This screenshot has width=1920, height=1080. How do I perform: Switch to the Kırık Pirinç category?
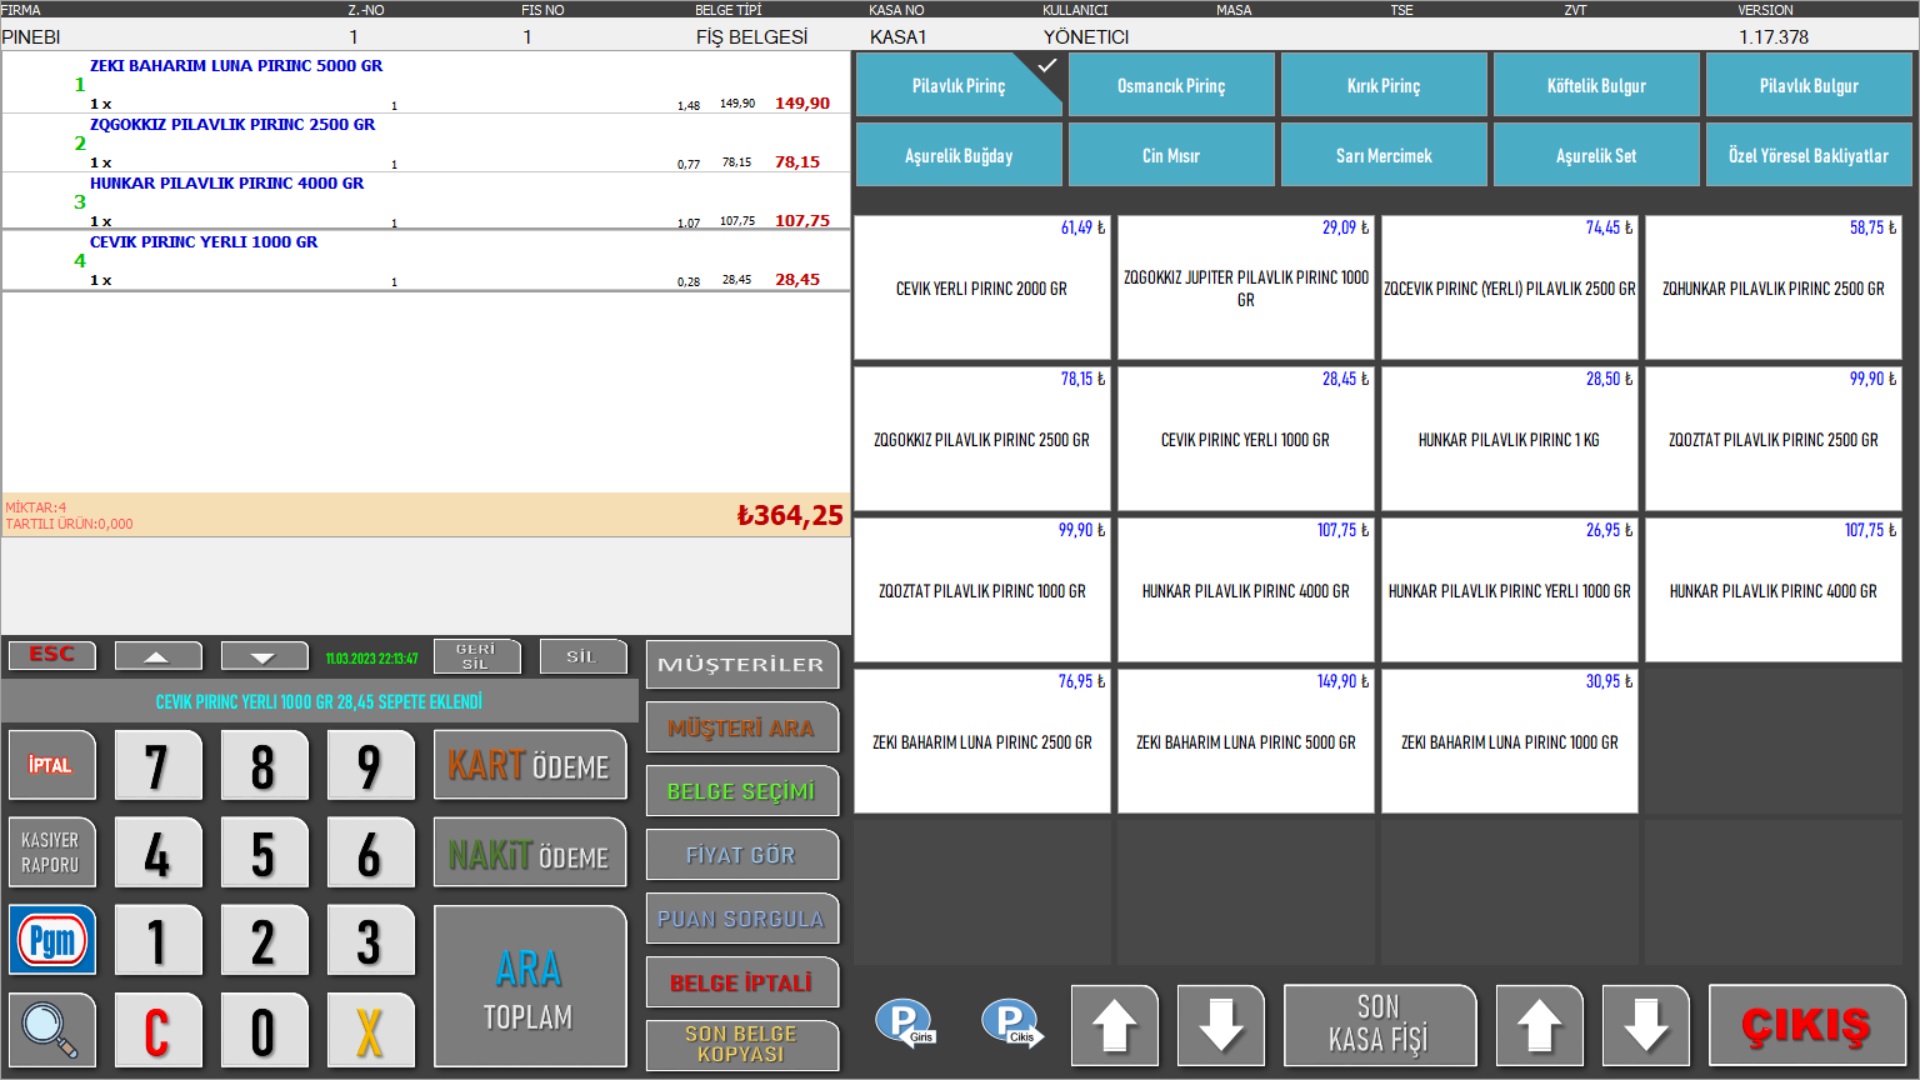click(x=1383, y=86)
